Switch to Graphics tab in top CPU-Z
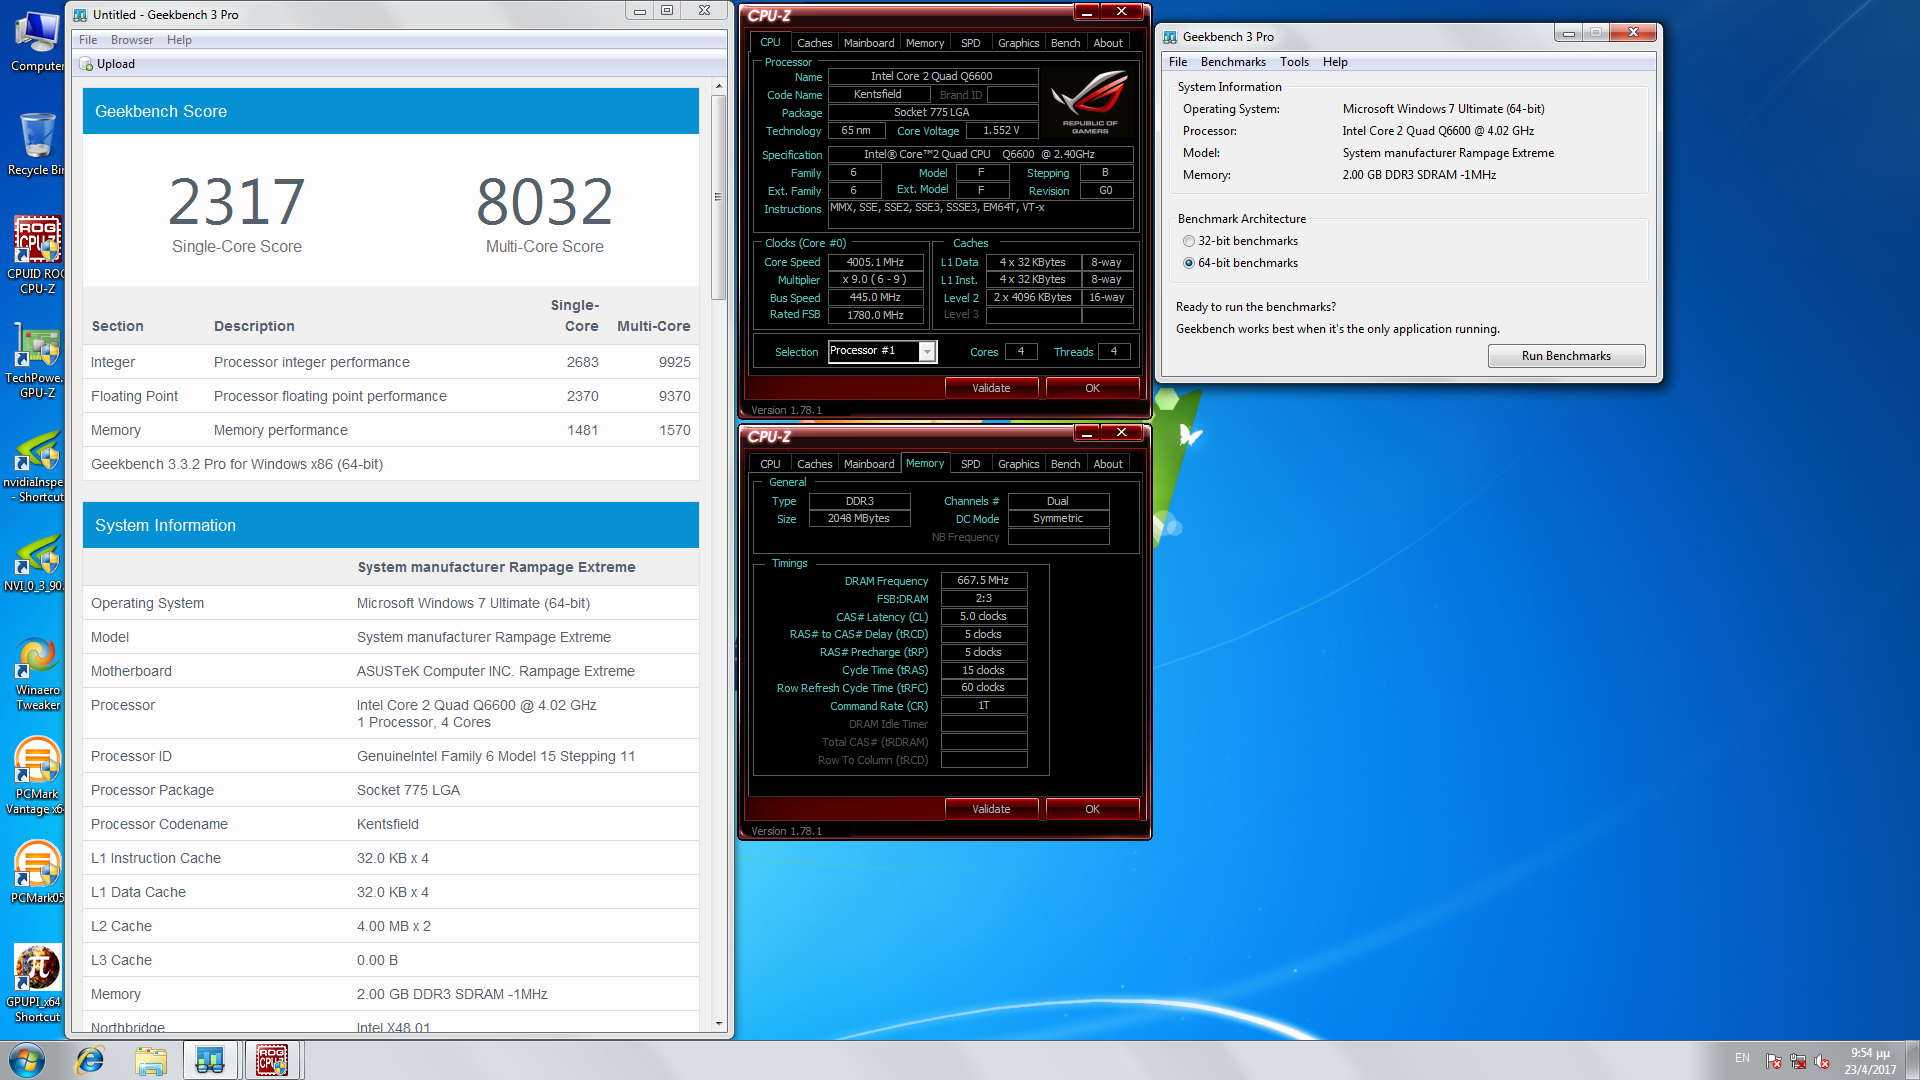The height and width of the screenshot is (1080, 1920). (1018, 43)
